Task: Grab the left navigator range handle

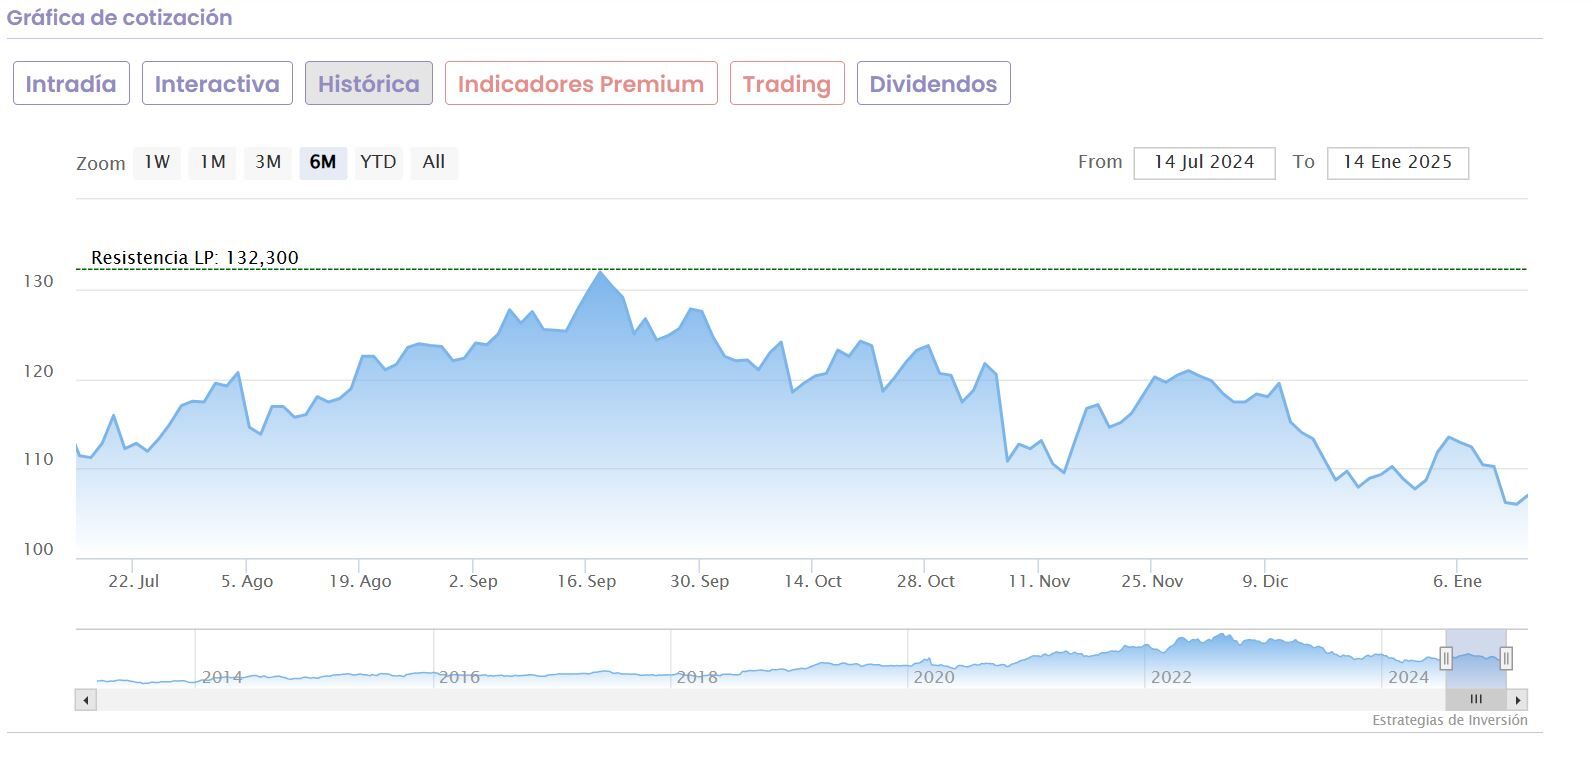Action: tap(1446, 658)
